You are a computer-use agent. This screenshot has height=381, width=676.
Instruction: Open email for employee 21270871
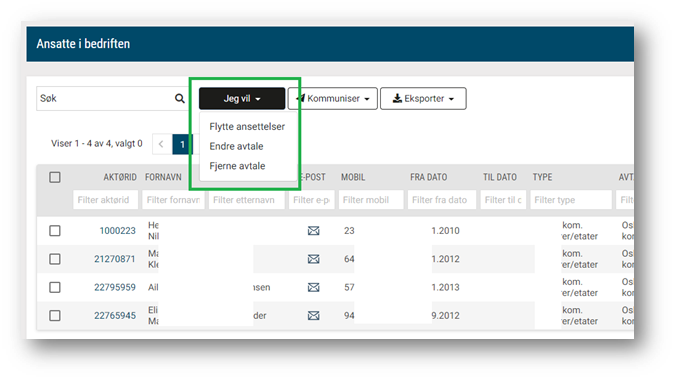[313, 259]
